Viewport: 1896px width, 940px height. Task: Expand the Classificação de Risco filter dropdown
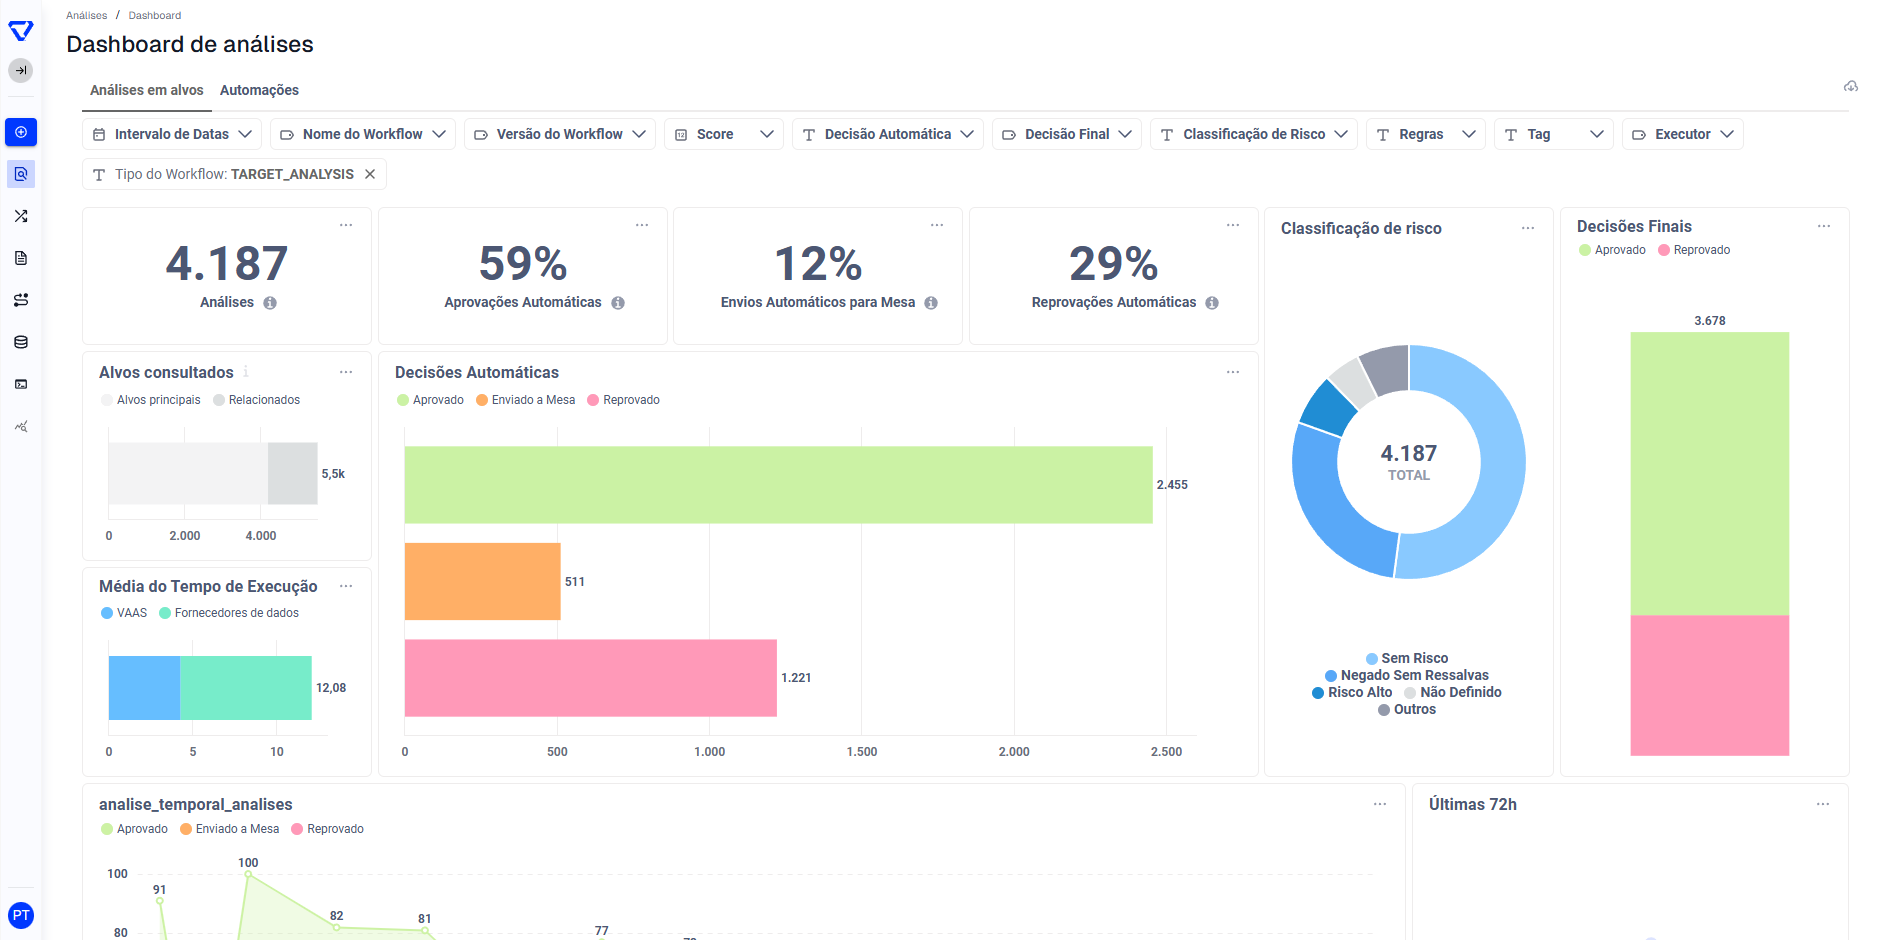[1254, 134]
